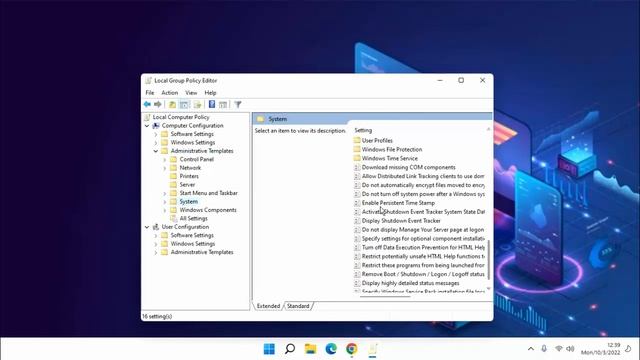The width and height of the screenshot is (640, 360).
Task: Select the Windows Time Service folder entry
Action: (x=390, y=158)
